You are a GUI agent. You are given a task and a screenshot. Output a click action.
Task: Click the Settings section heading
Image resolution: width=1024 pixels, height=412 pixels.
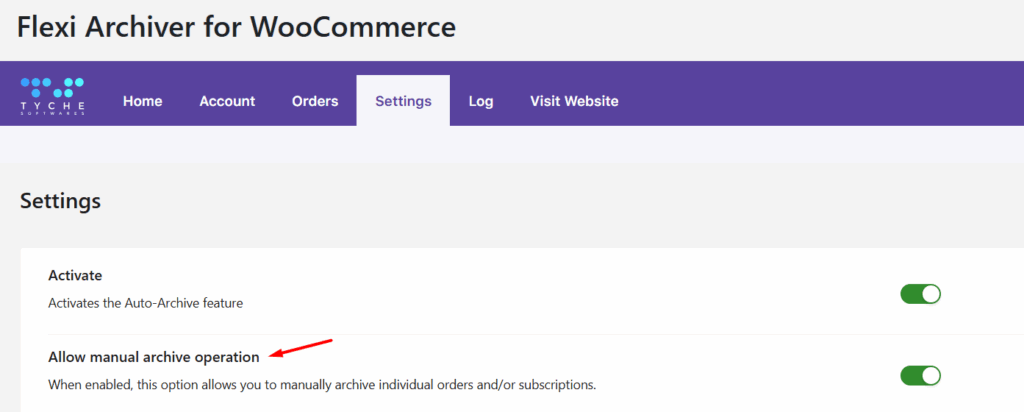pos(60,200)
